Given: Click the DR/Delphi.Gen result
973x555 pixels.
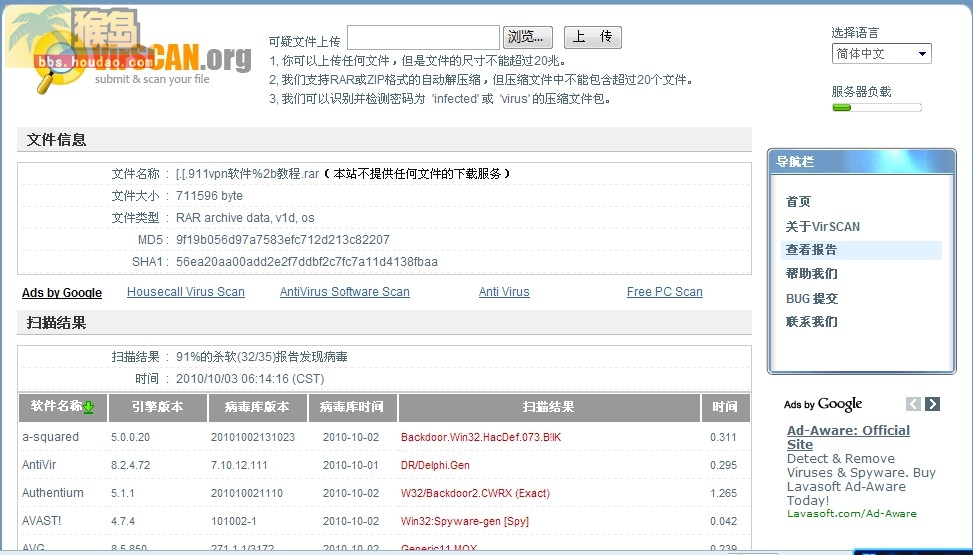Looking at the screenshot, I should point(435,465).
